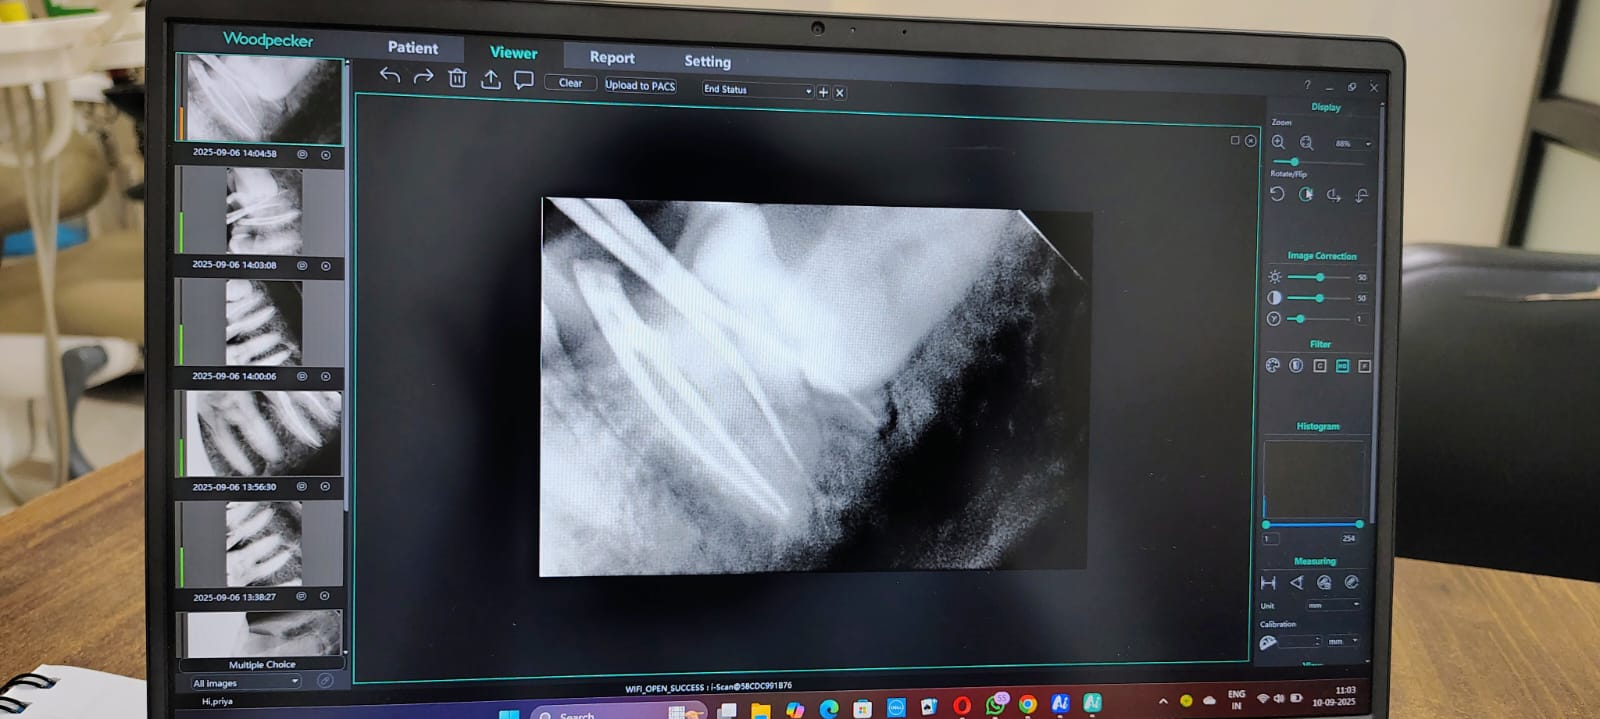Click the rotate clockwise icon
Screen dimensions: 1600x719
(1306, 194)
